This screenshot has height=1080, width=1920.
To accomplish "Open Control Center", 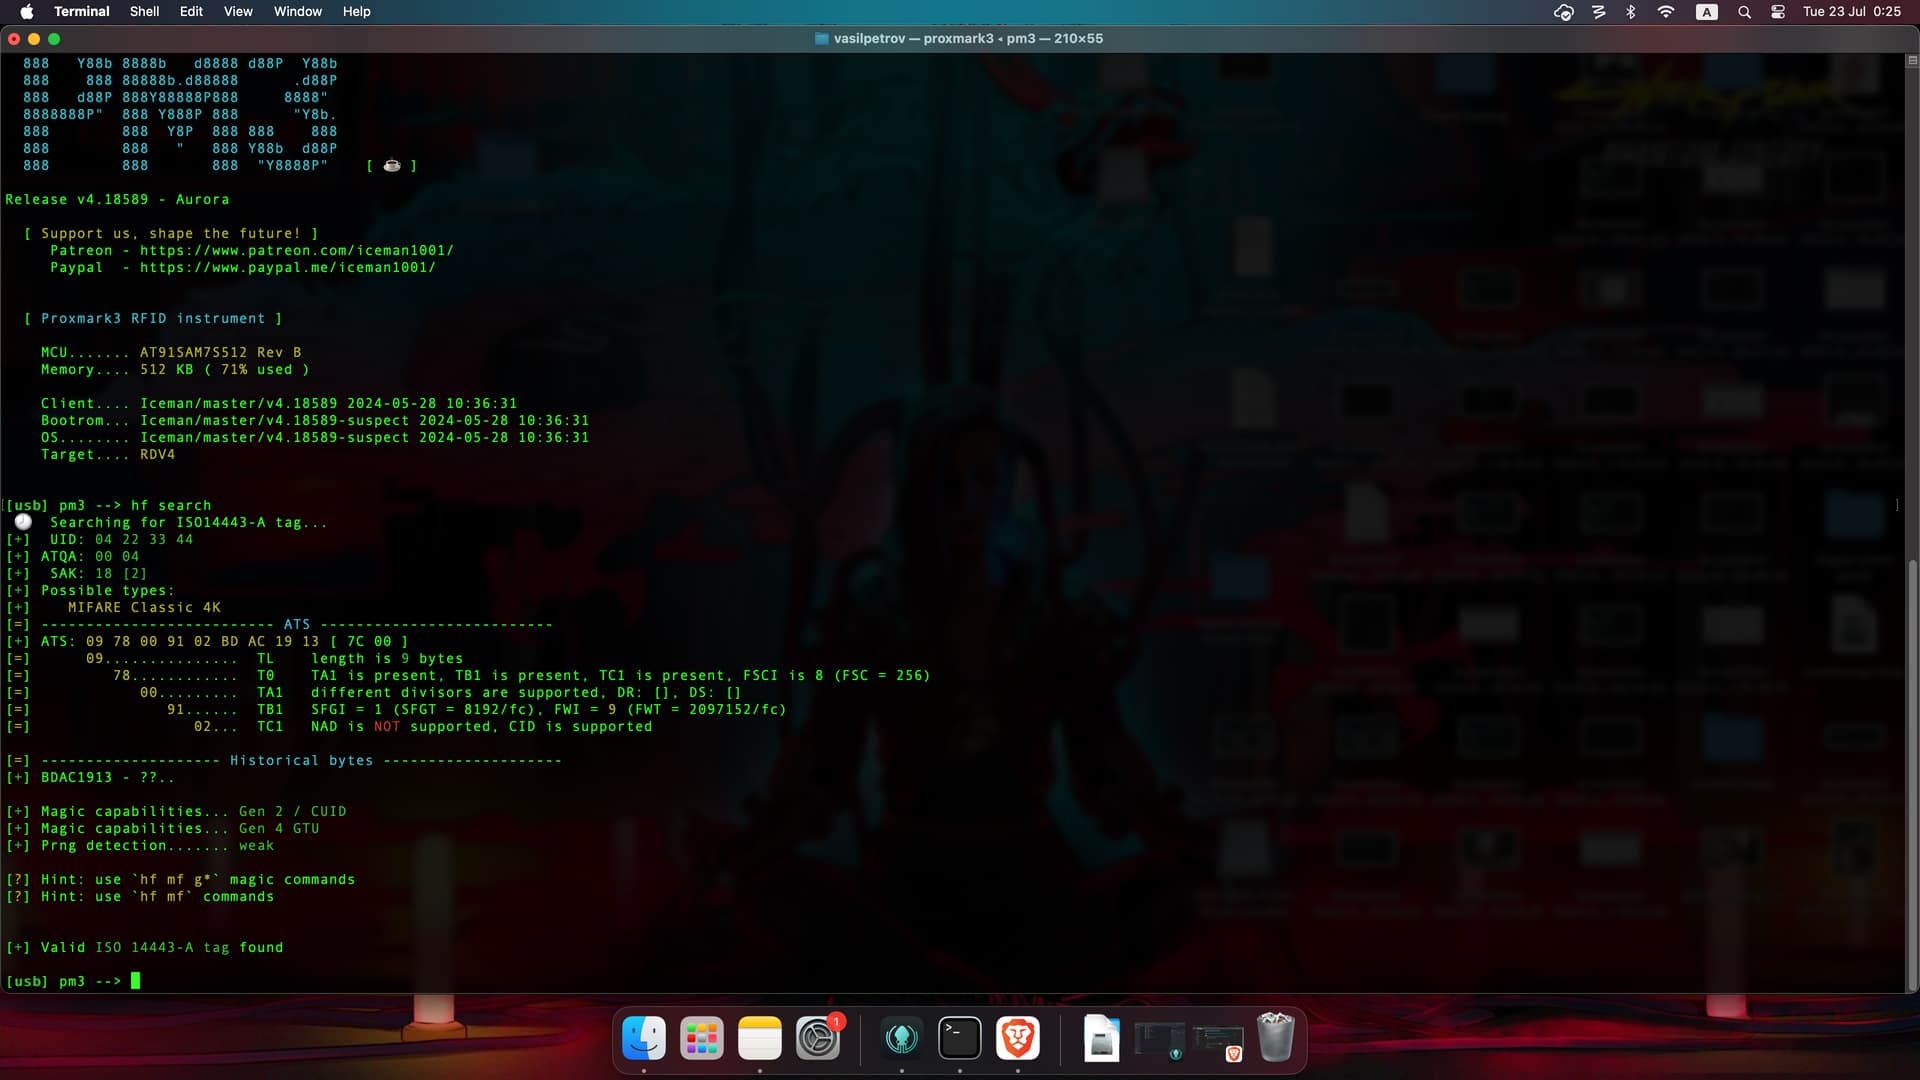I will (1778, 12).
